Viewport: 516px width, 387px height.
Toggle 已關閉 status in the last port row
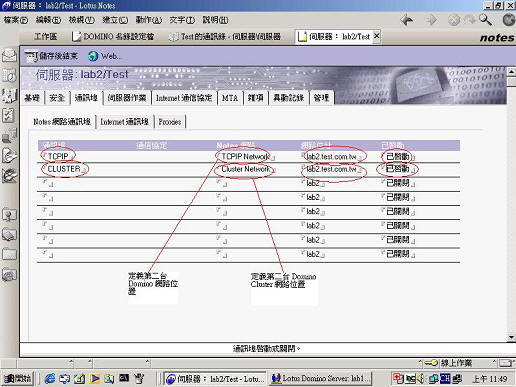coord(398,254)
